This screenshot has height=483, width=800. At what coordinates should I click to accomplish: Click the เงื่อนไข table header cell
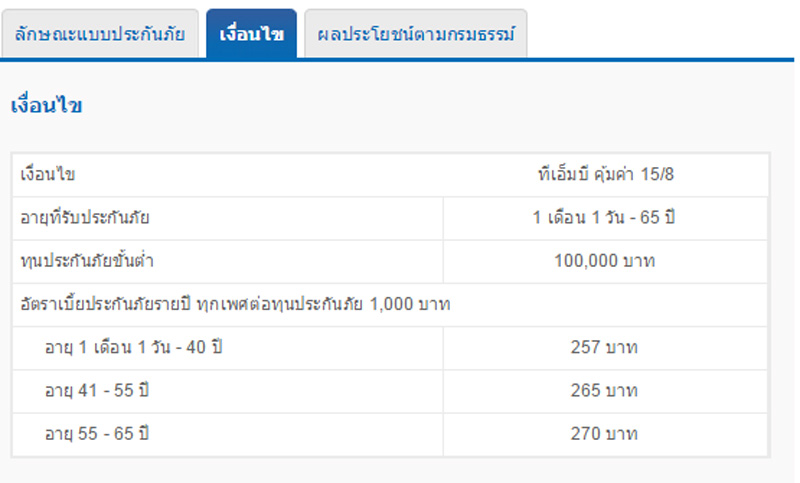[48, 175]
